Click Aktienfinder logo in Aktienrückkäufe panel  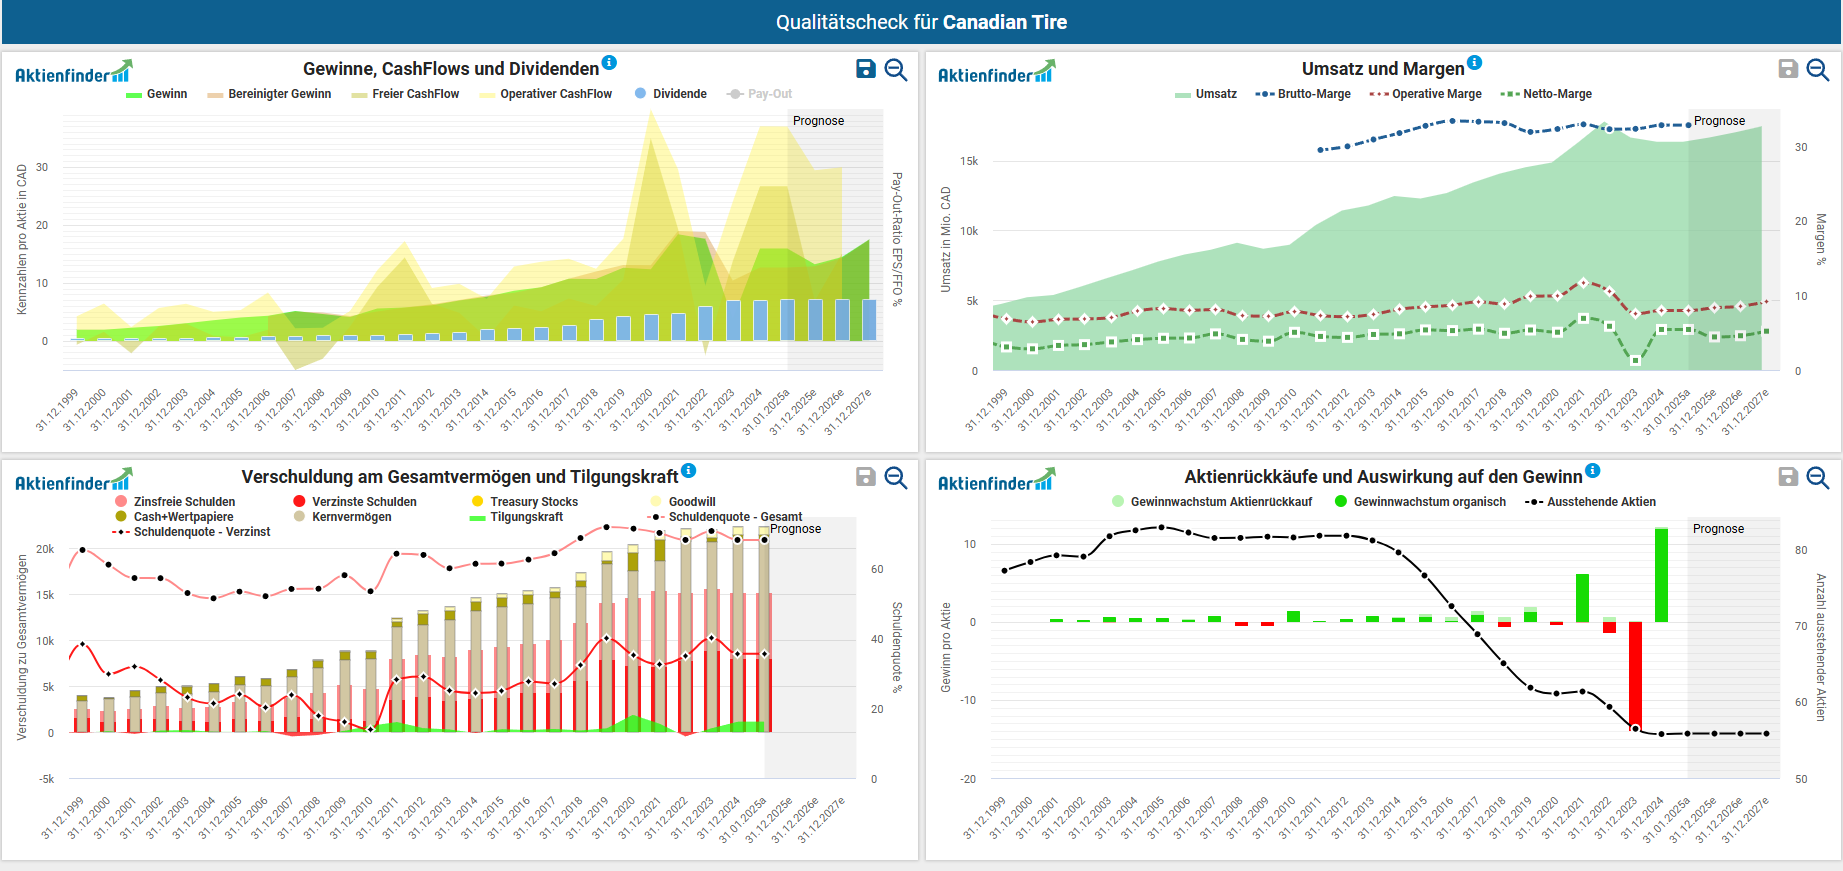(996, 481)
